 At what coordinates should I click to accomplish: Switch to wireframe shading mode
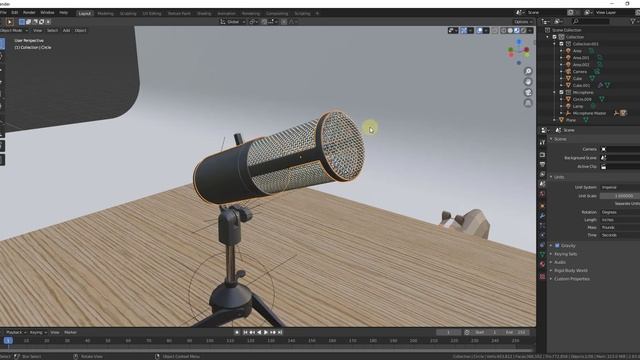[504, 30]
